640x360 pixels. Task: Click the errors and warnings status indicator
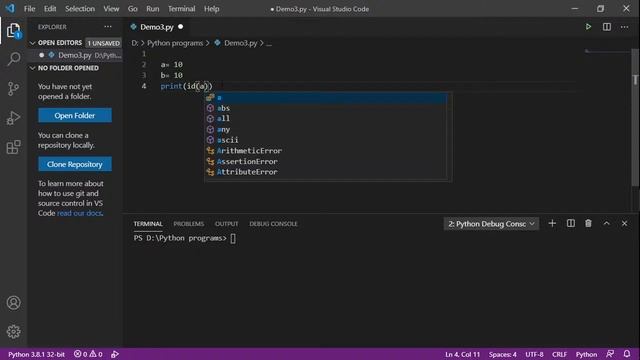(x=88, y=354)
